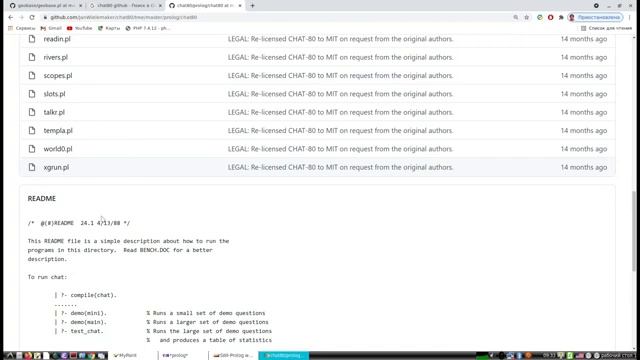Click '14 months ago' in templa.pl row
This screenshot has width=640, height=360.
[584, 131]
